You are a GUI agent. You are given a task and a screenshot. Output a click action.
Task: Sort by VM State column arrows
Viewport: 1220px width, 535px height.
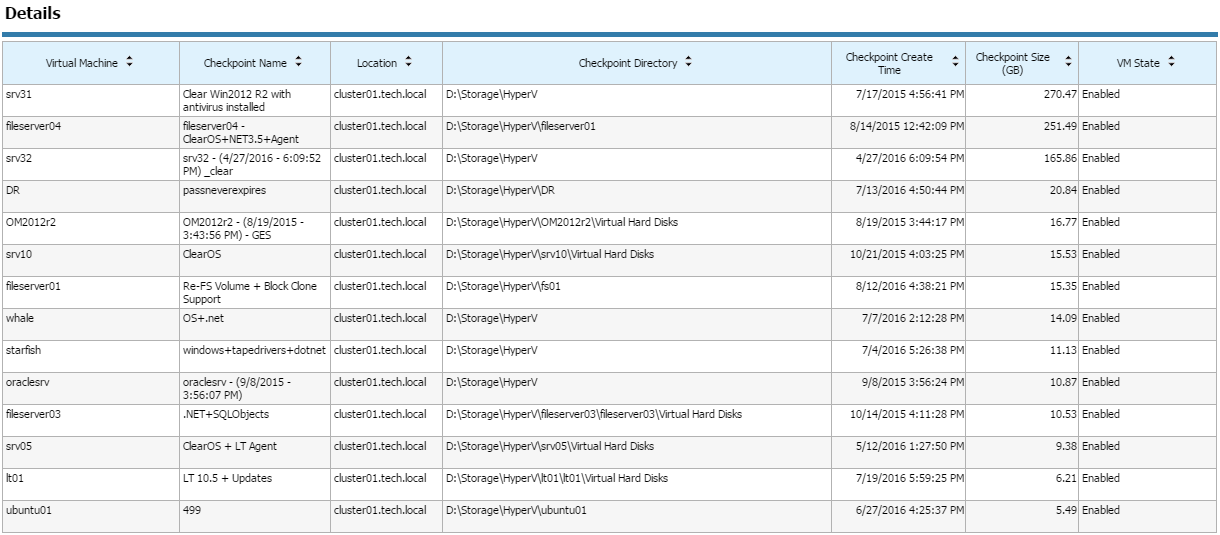[x=1171, y=63]
